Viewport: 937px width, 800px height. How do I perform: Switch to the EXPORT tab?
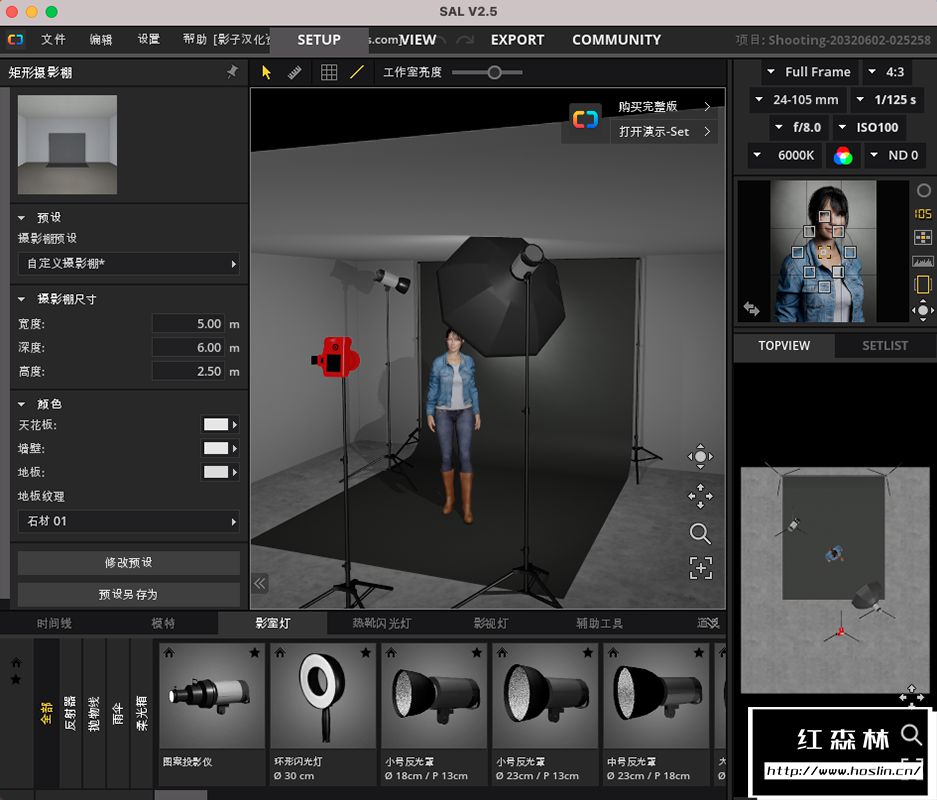(x=517, y=40)
